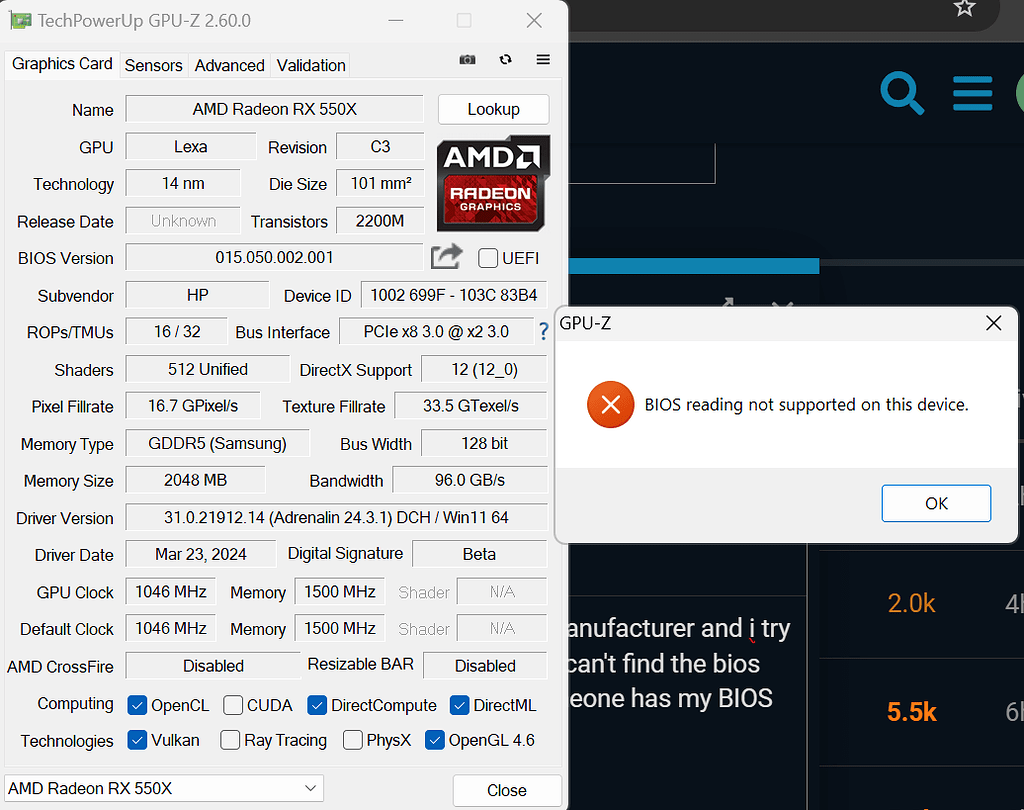Click the Technology value 14 nm
Viewport: 1024px width, 810px height.
point(183,183)
